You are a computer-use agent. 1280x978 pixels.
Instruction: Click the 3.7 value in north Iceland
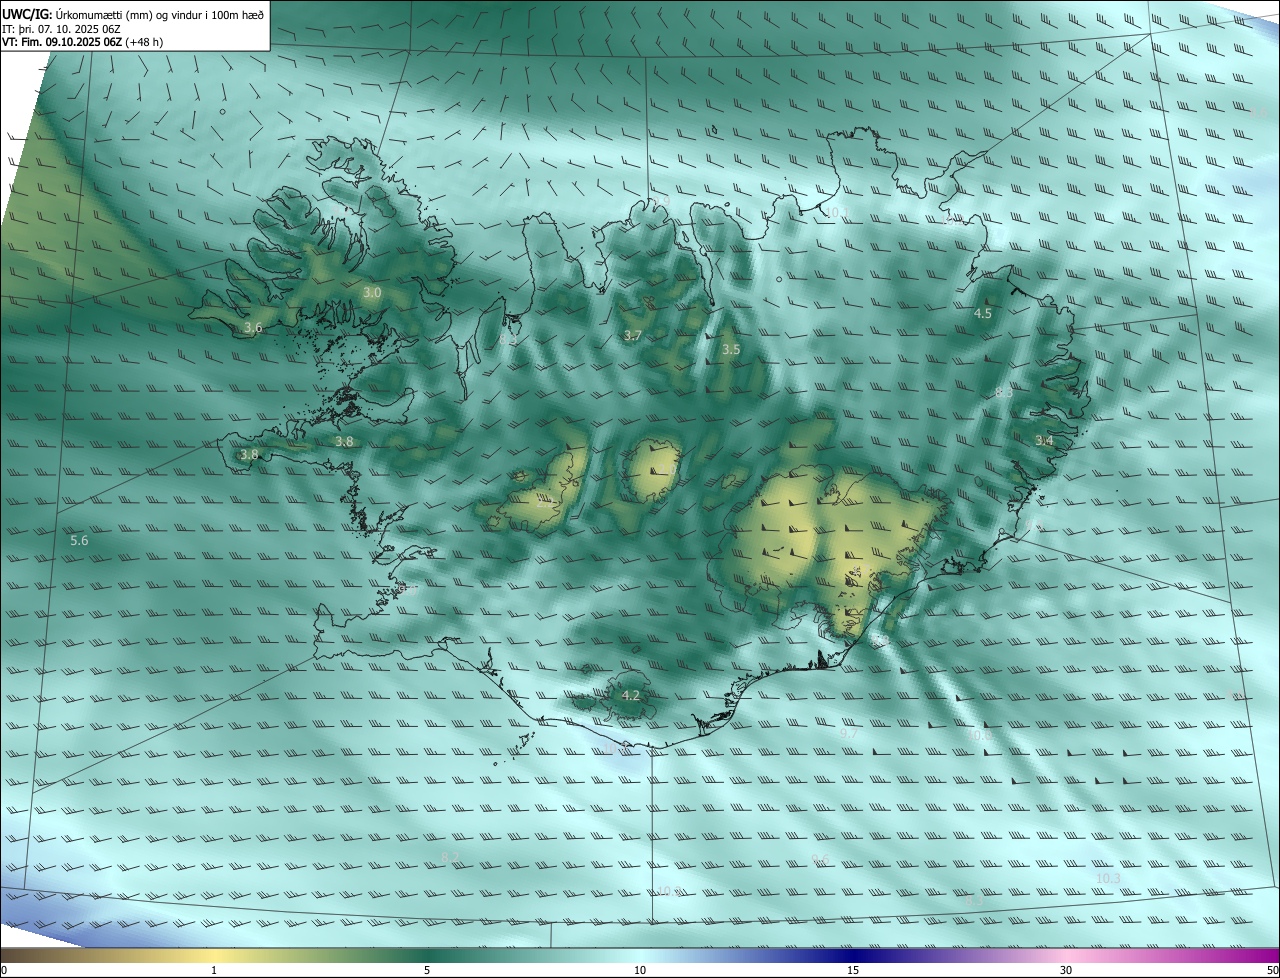click(x=632, y=336)
